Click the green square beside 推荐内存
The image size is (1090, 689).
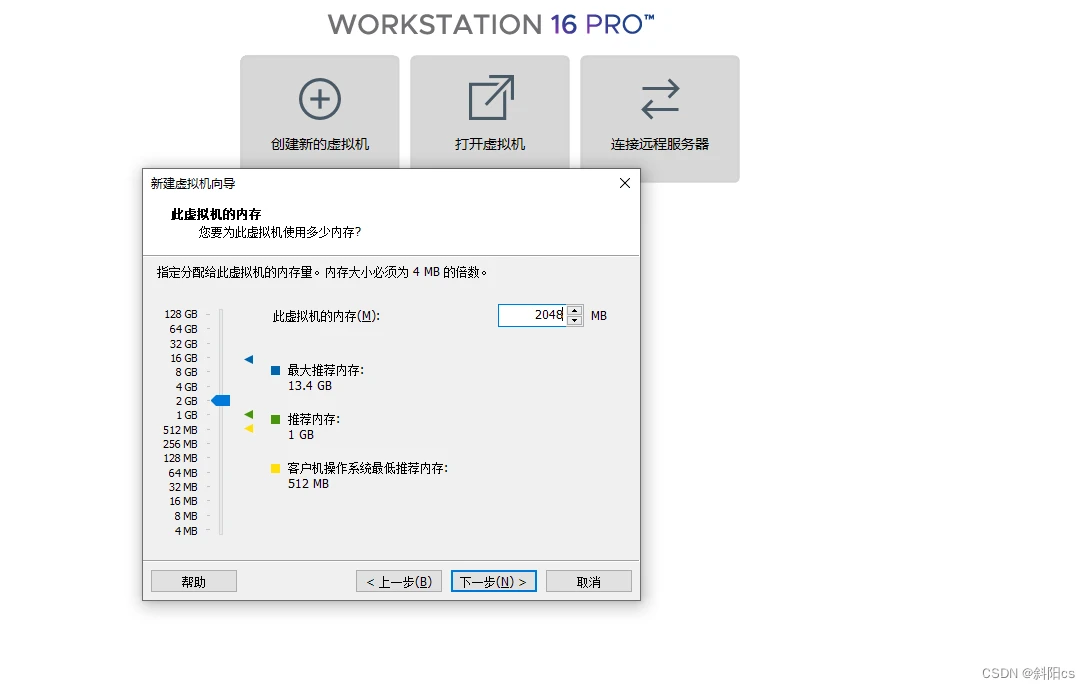[276, 420]
